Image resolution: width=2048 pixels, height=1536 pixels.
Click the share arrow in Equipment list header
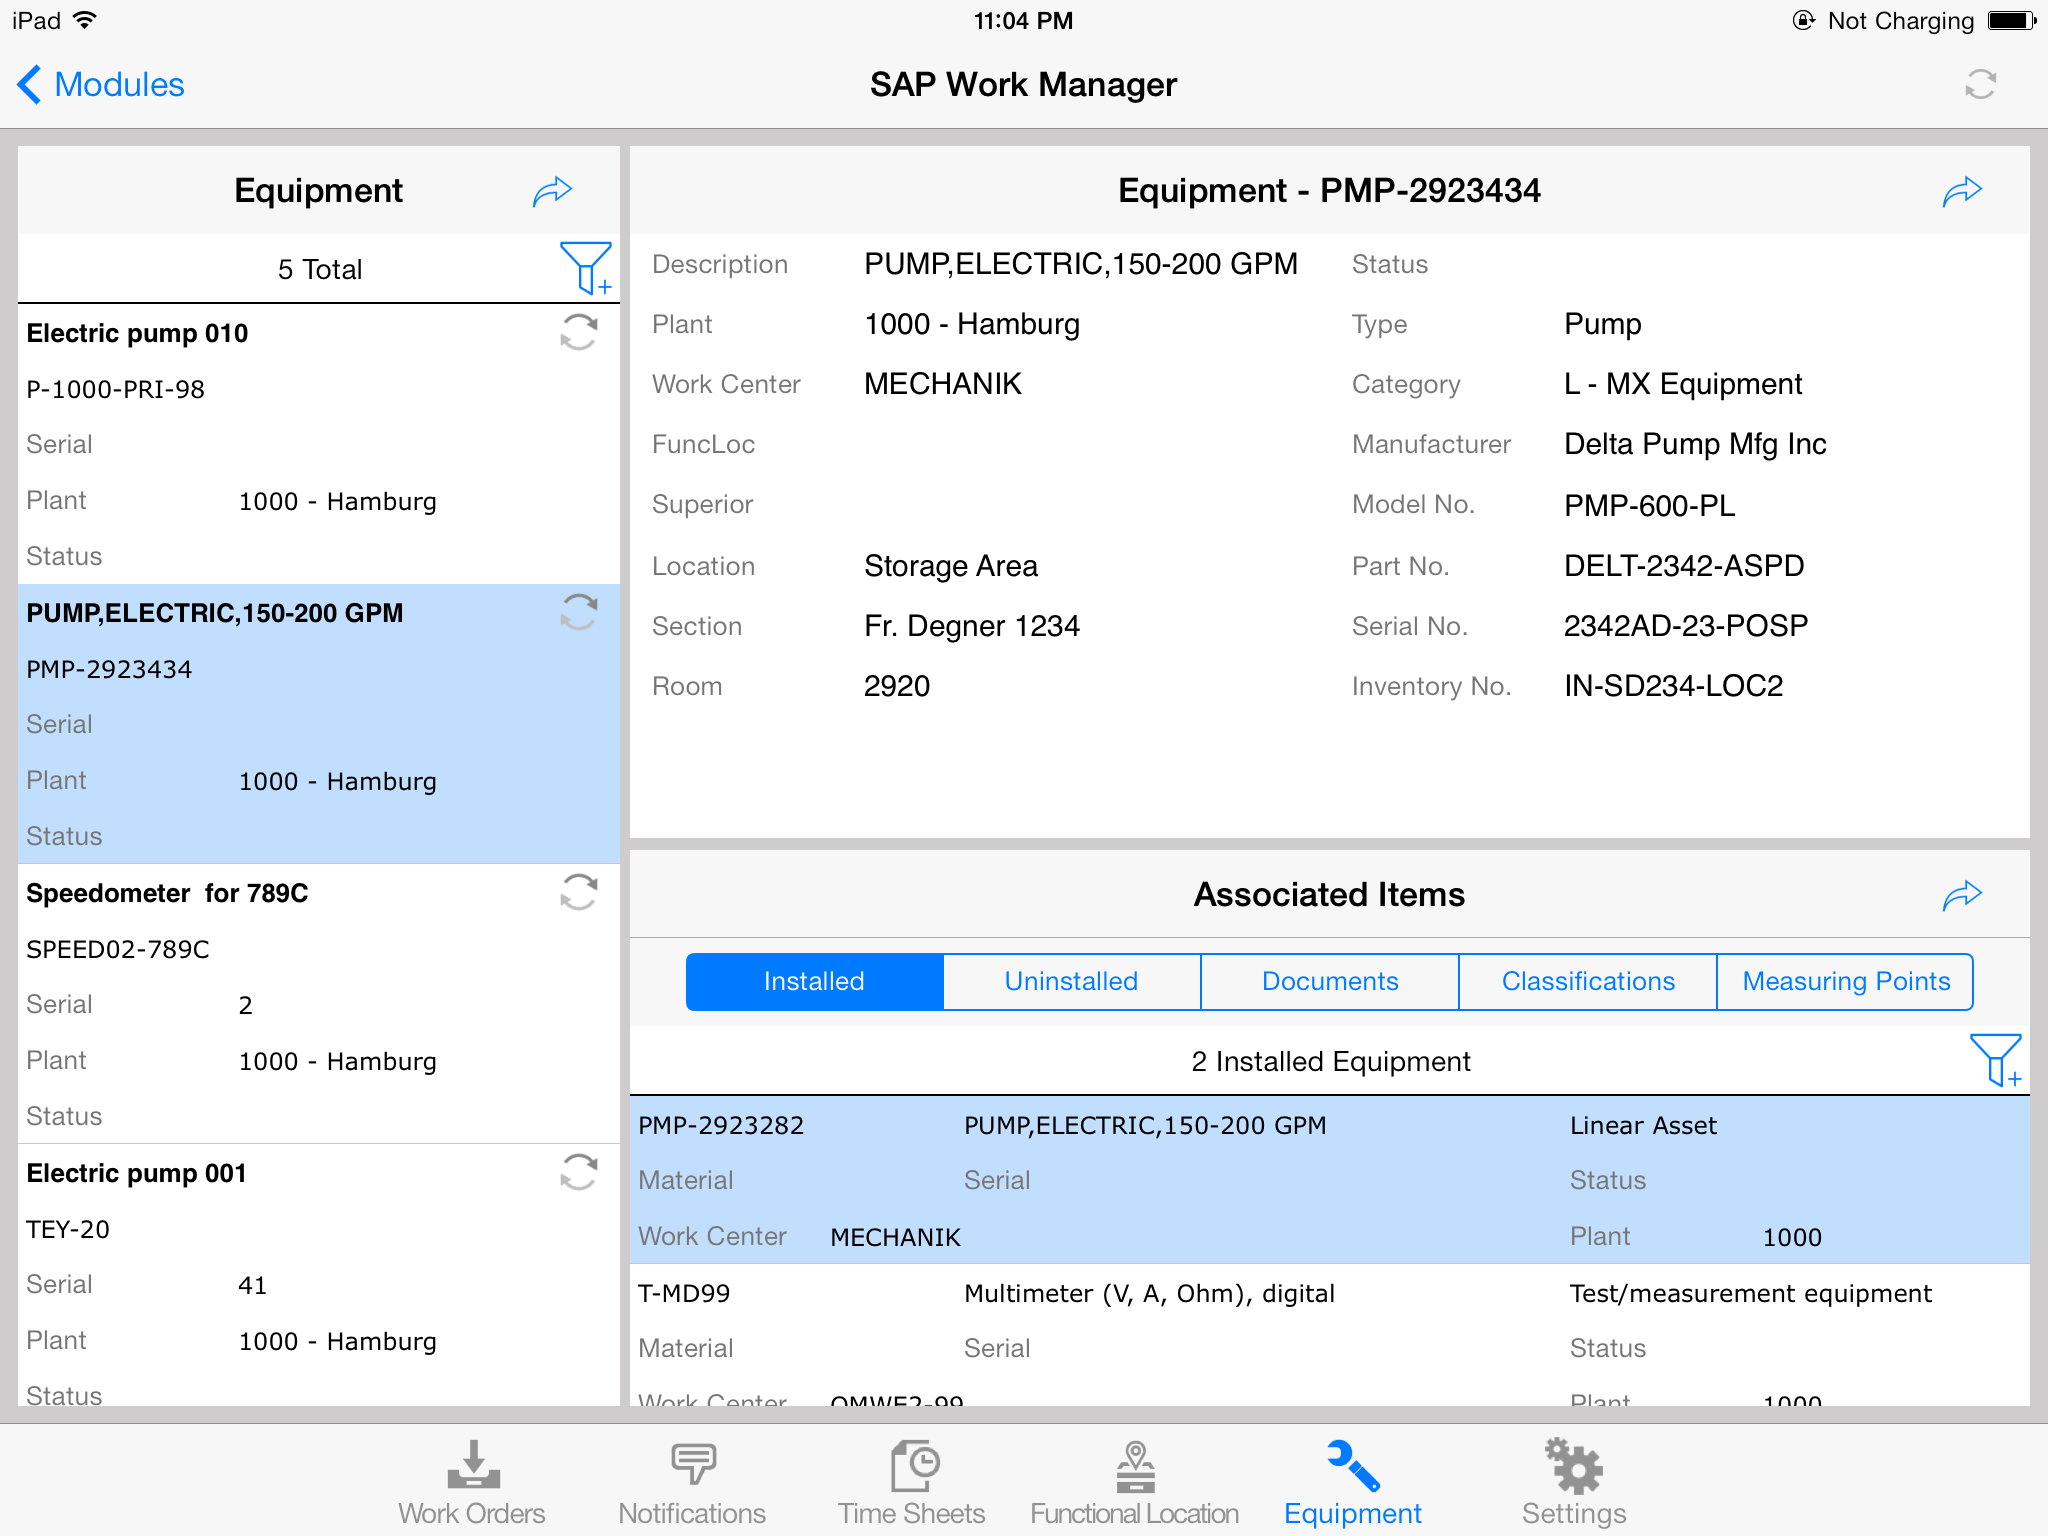click(552, 190)
